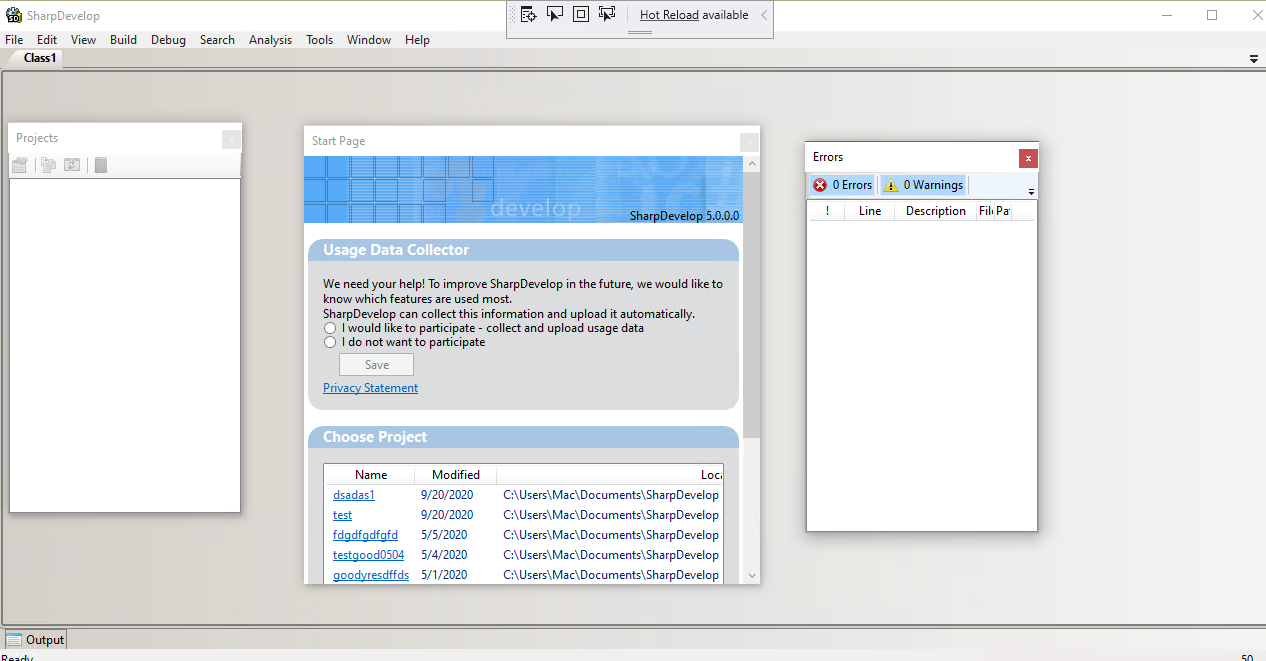Open the Output panel tab

click(x=36, y=640)
